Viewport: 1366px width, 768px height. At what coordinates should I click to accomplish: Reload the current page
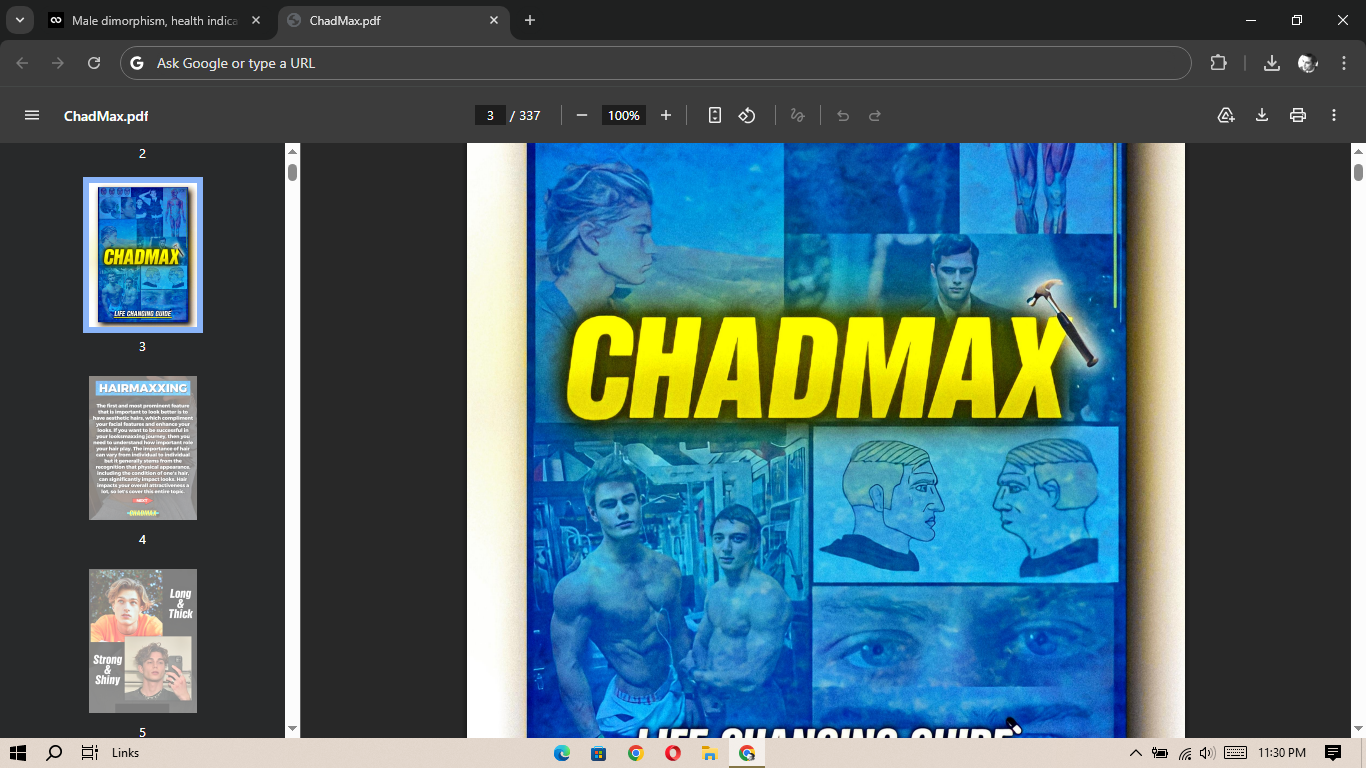tap(94, 63)
